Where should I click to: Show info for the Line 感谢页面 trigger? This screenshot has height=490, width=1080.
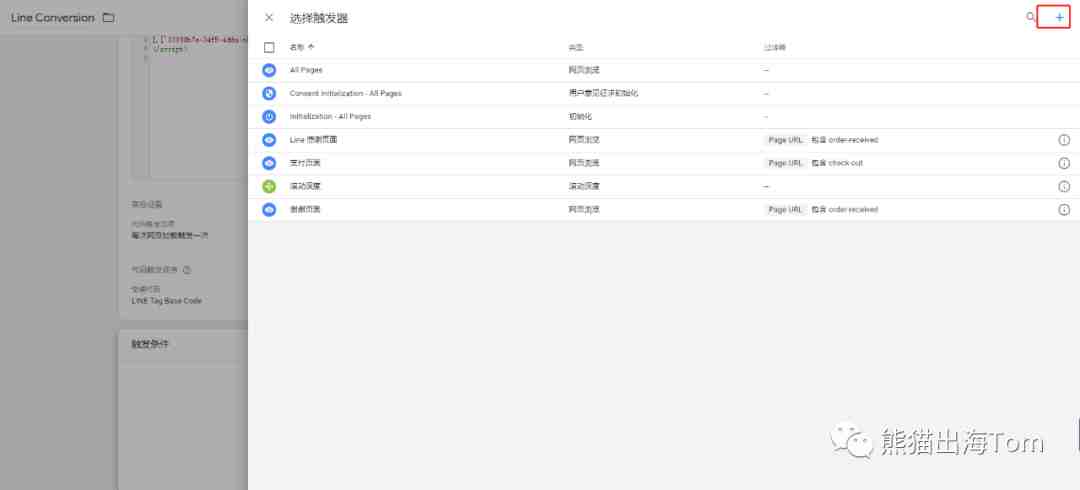(1063, 140)
